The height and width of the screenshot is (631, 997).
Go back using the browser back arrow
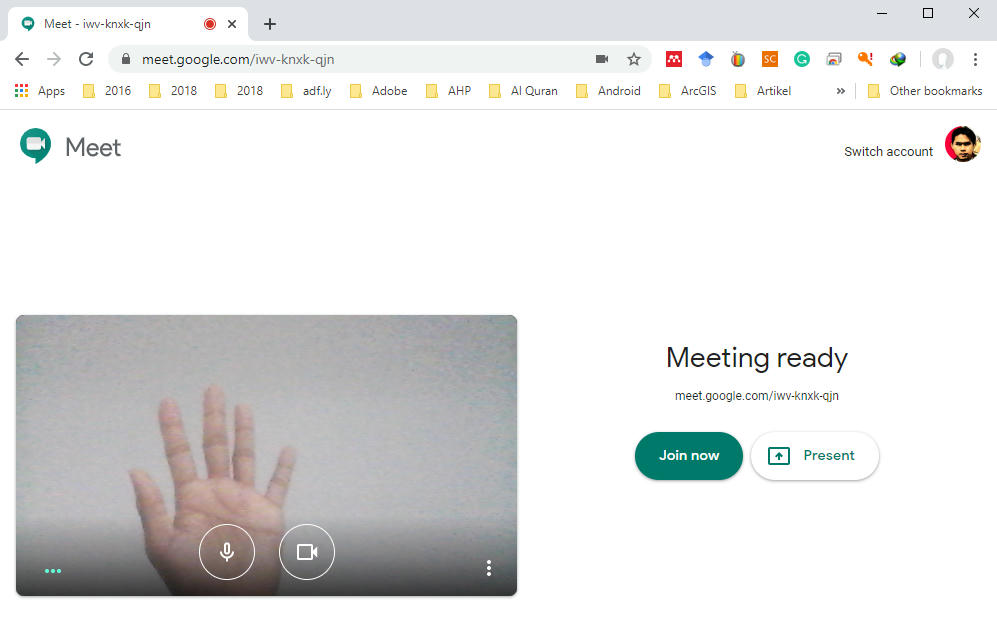(22, 59)
